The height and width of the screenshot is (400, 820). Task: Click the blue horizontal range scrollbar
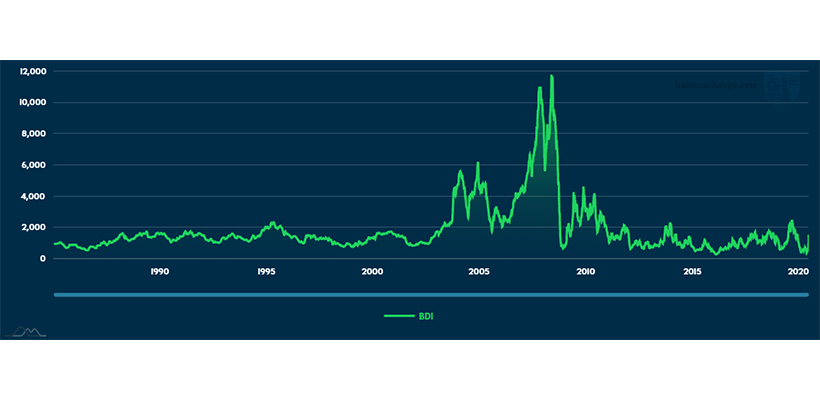[430, 294]
